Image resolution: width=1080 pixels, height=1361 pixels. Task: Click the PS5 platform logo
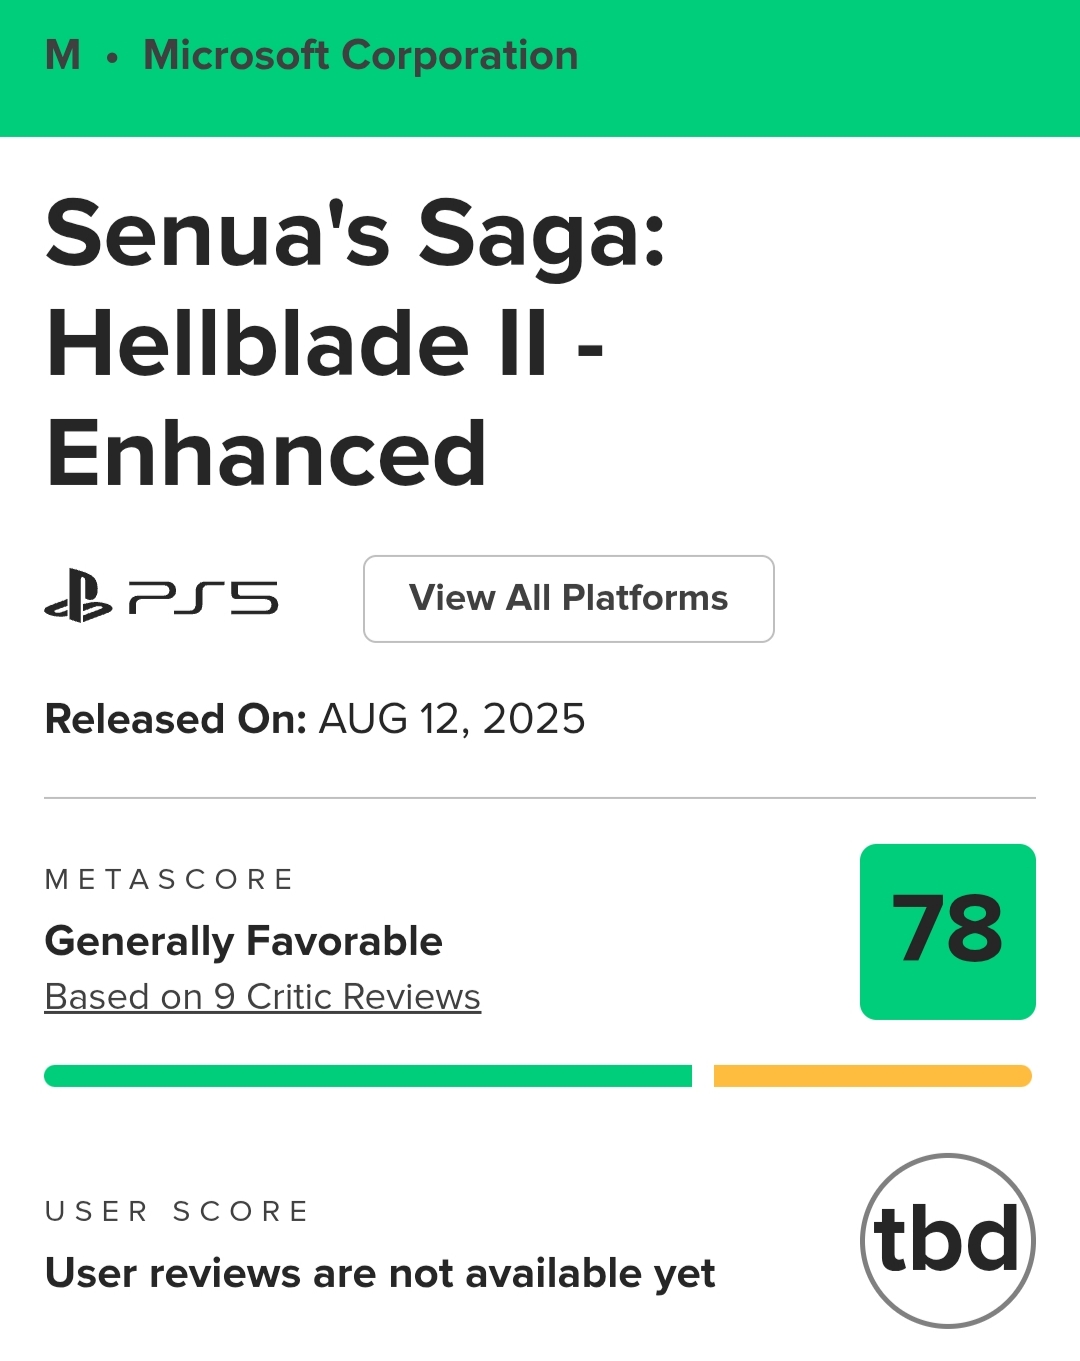point(162,597)
